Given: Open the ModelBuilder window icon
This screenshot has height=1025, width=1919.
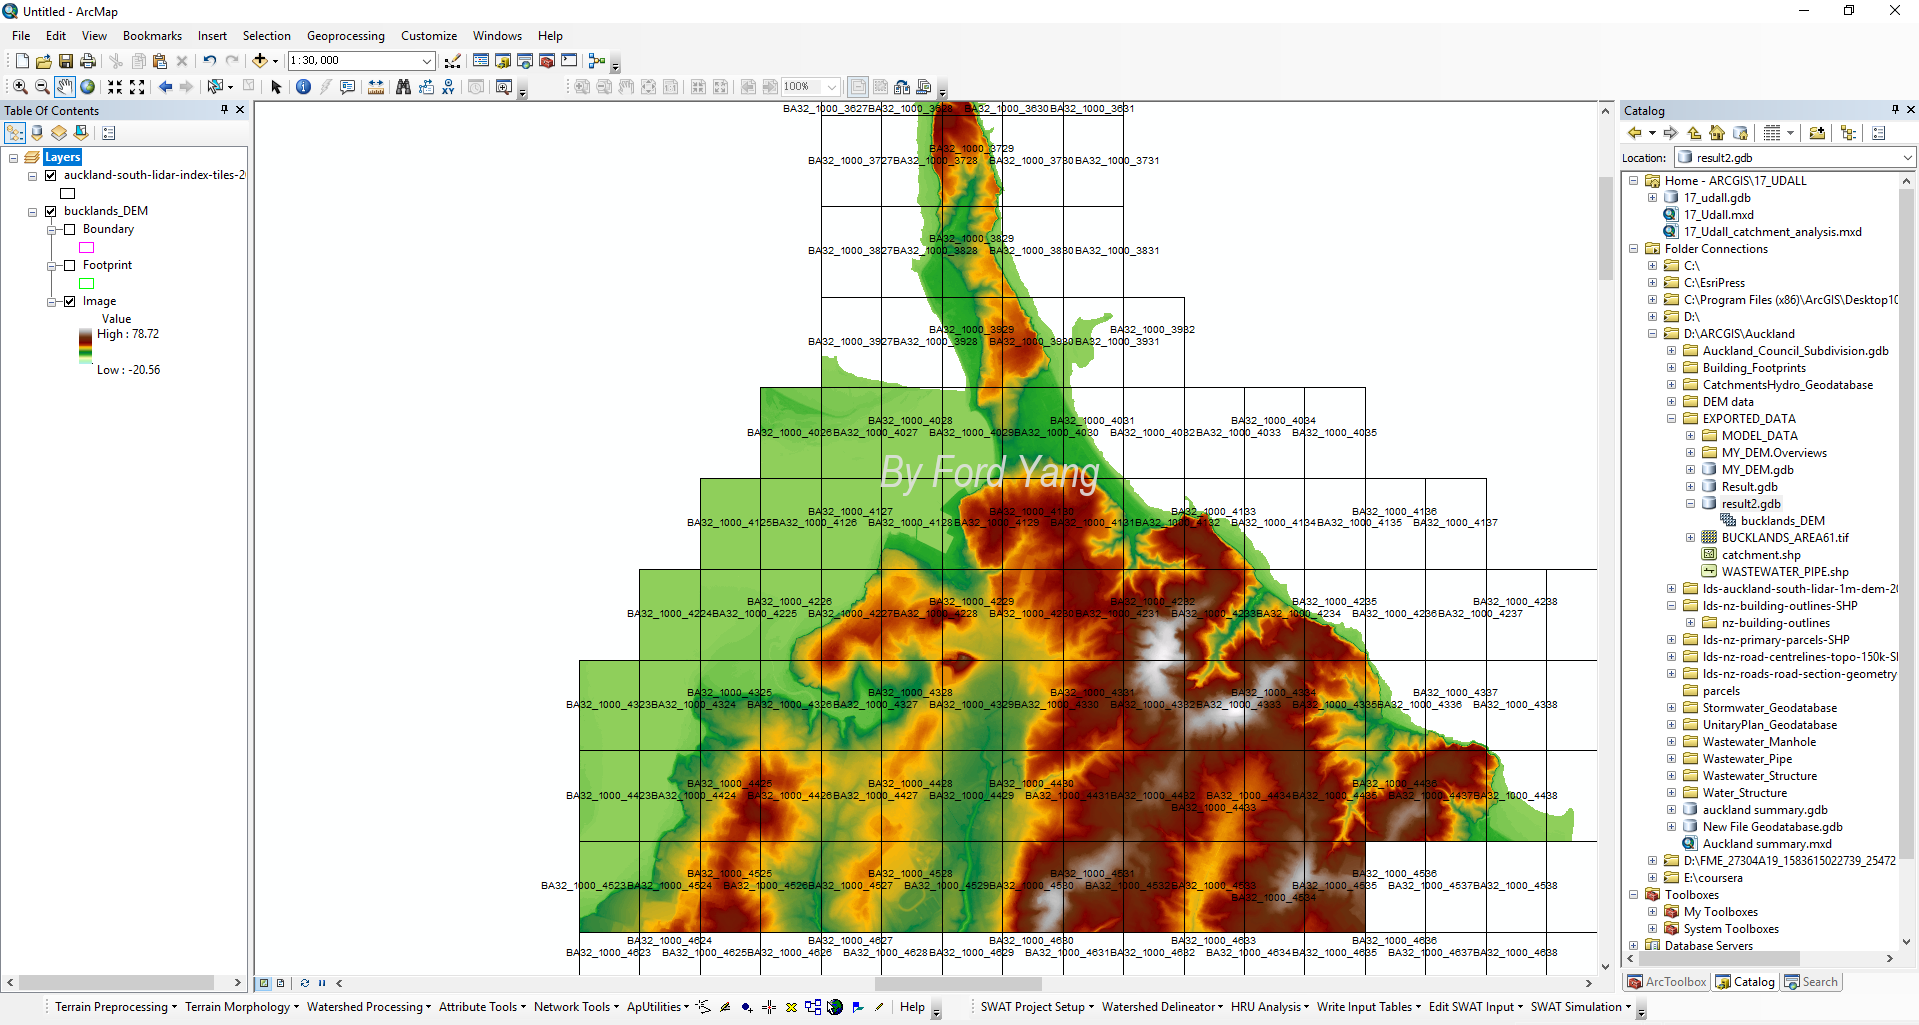Looking at the screenshot, I should click(x=597, y=61).
